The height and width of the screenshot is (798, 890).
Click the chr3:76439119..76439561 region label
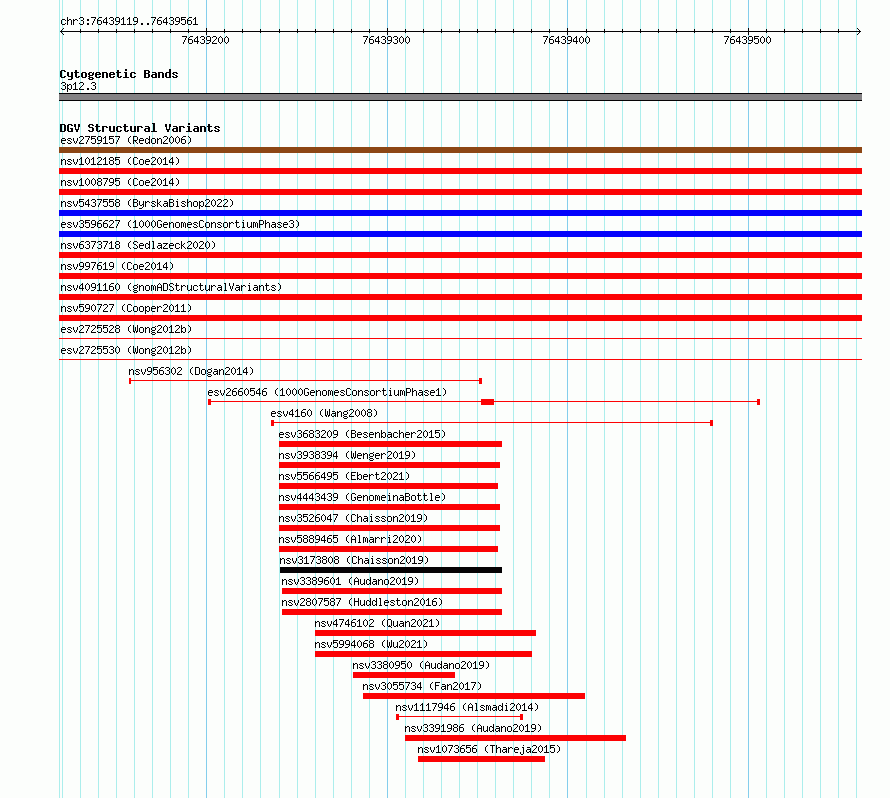coord(129,21)
